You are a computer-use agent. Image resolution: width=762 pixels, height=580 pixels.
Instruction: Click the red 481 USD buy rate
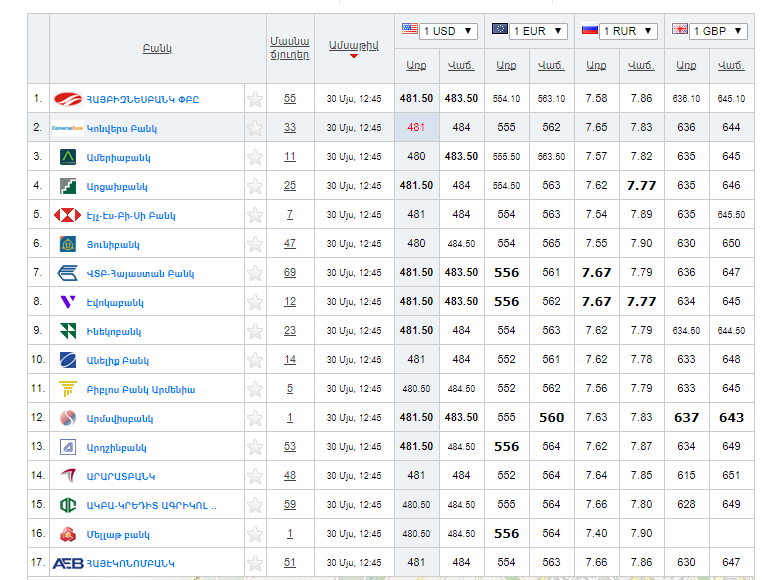pos(416,127)
